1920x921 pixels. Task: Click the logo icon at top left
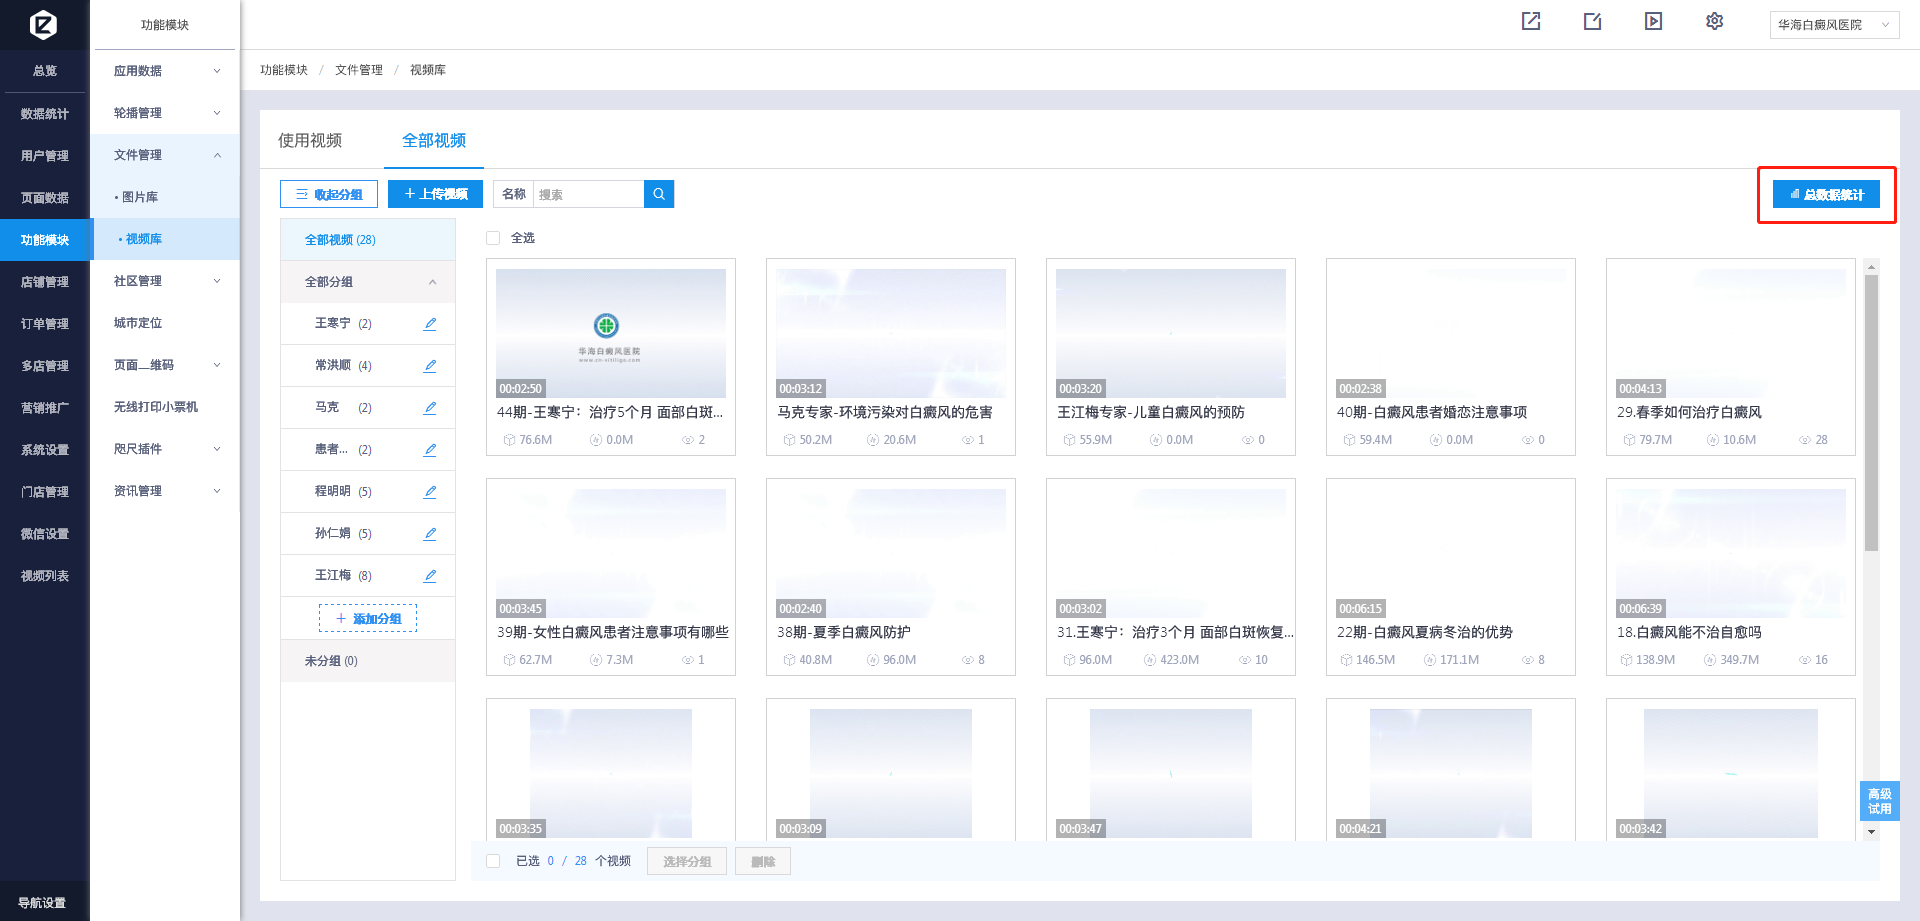tap(43, 24)
